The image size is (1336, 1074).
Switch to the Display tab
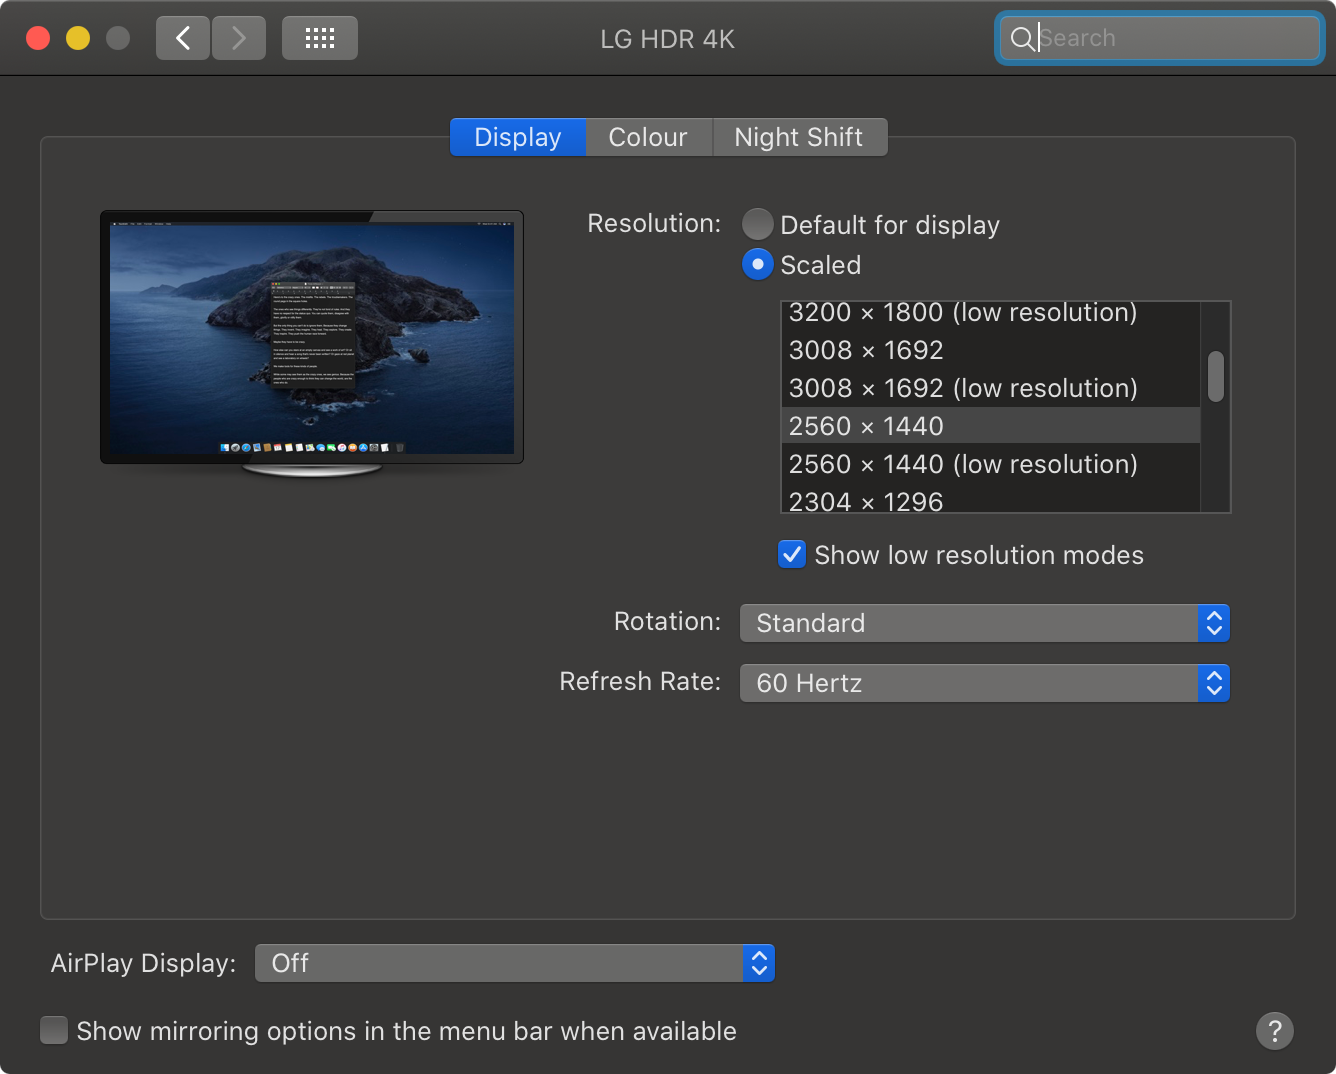click(x=517, y=137)
